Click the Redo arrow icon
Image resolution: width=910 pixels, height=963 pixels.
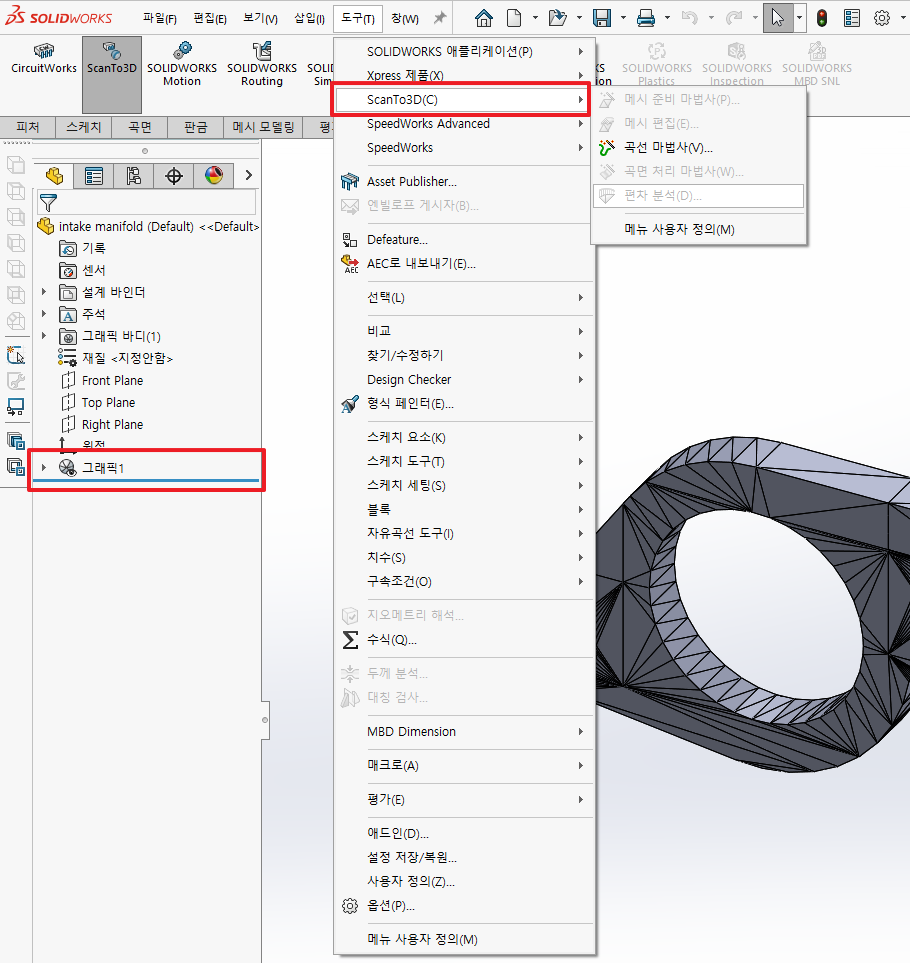734,18
